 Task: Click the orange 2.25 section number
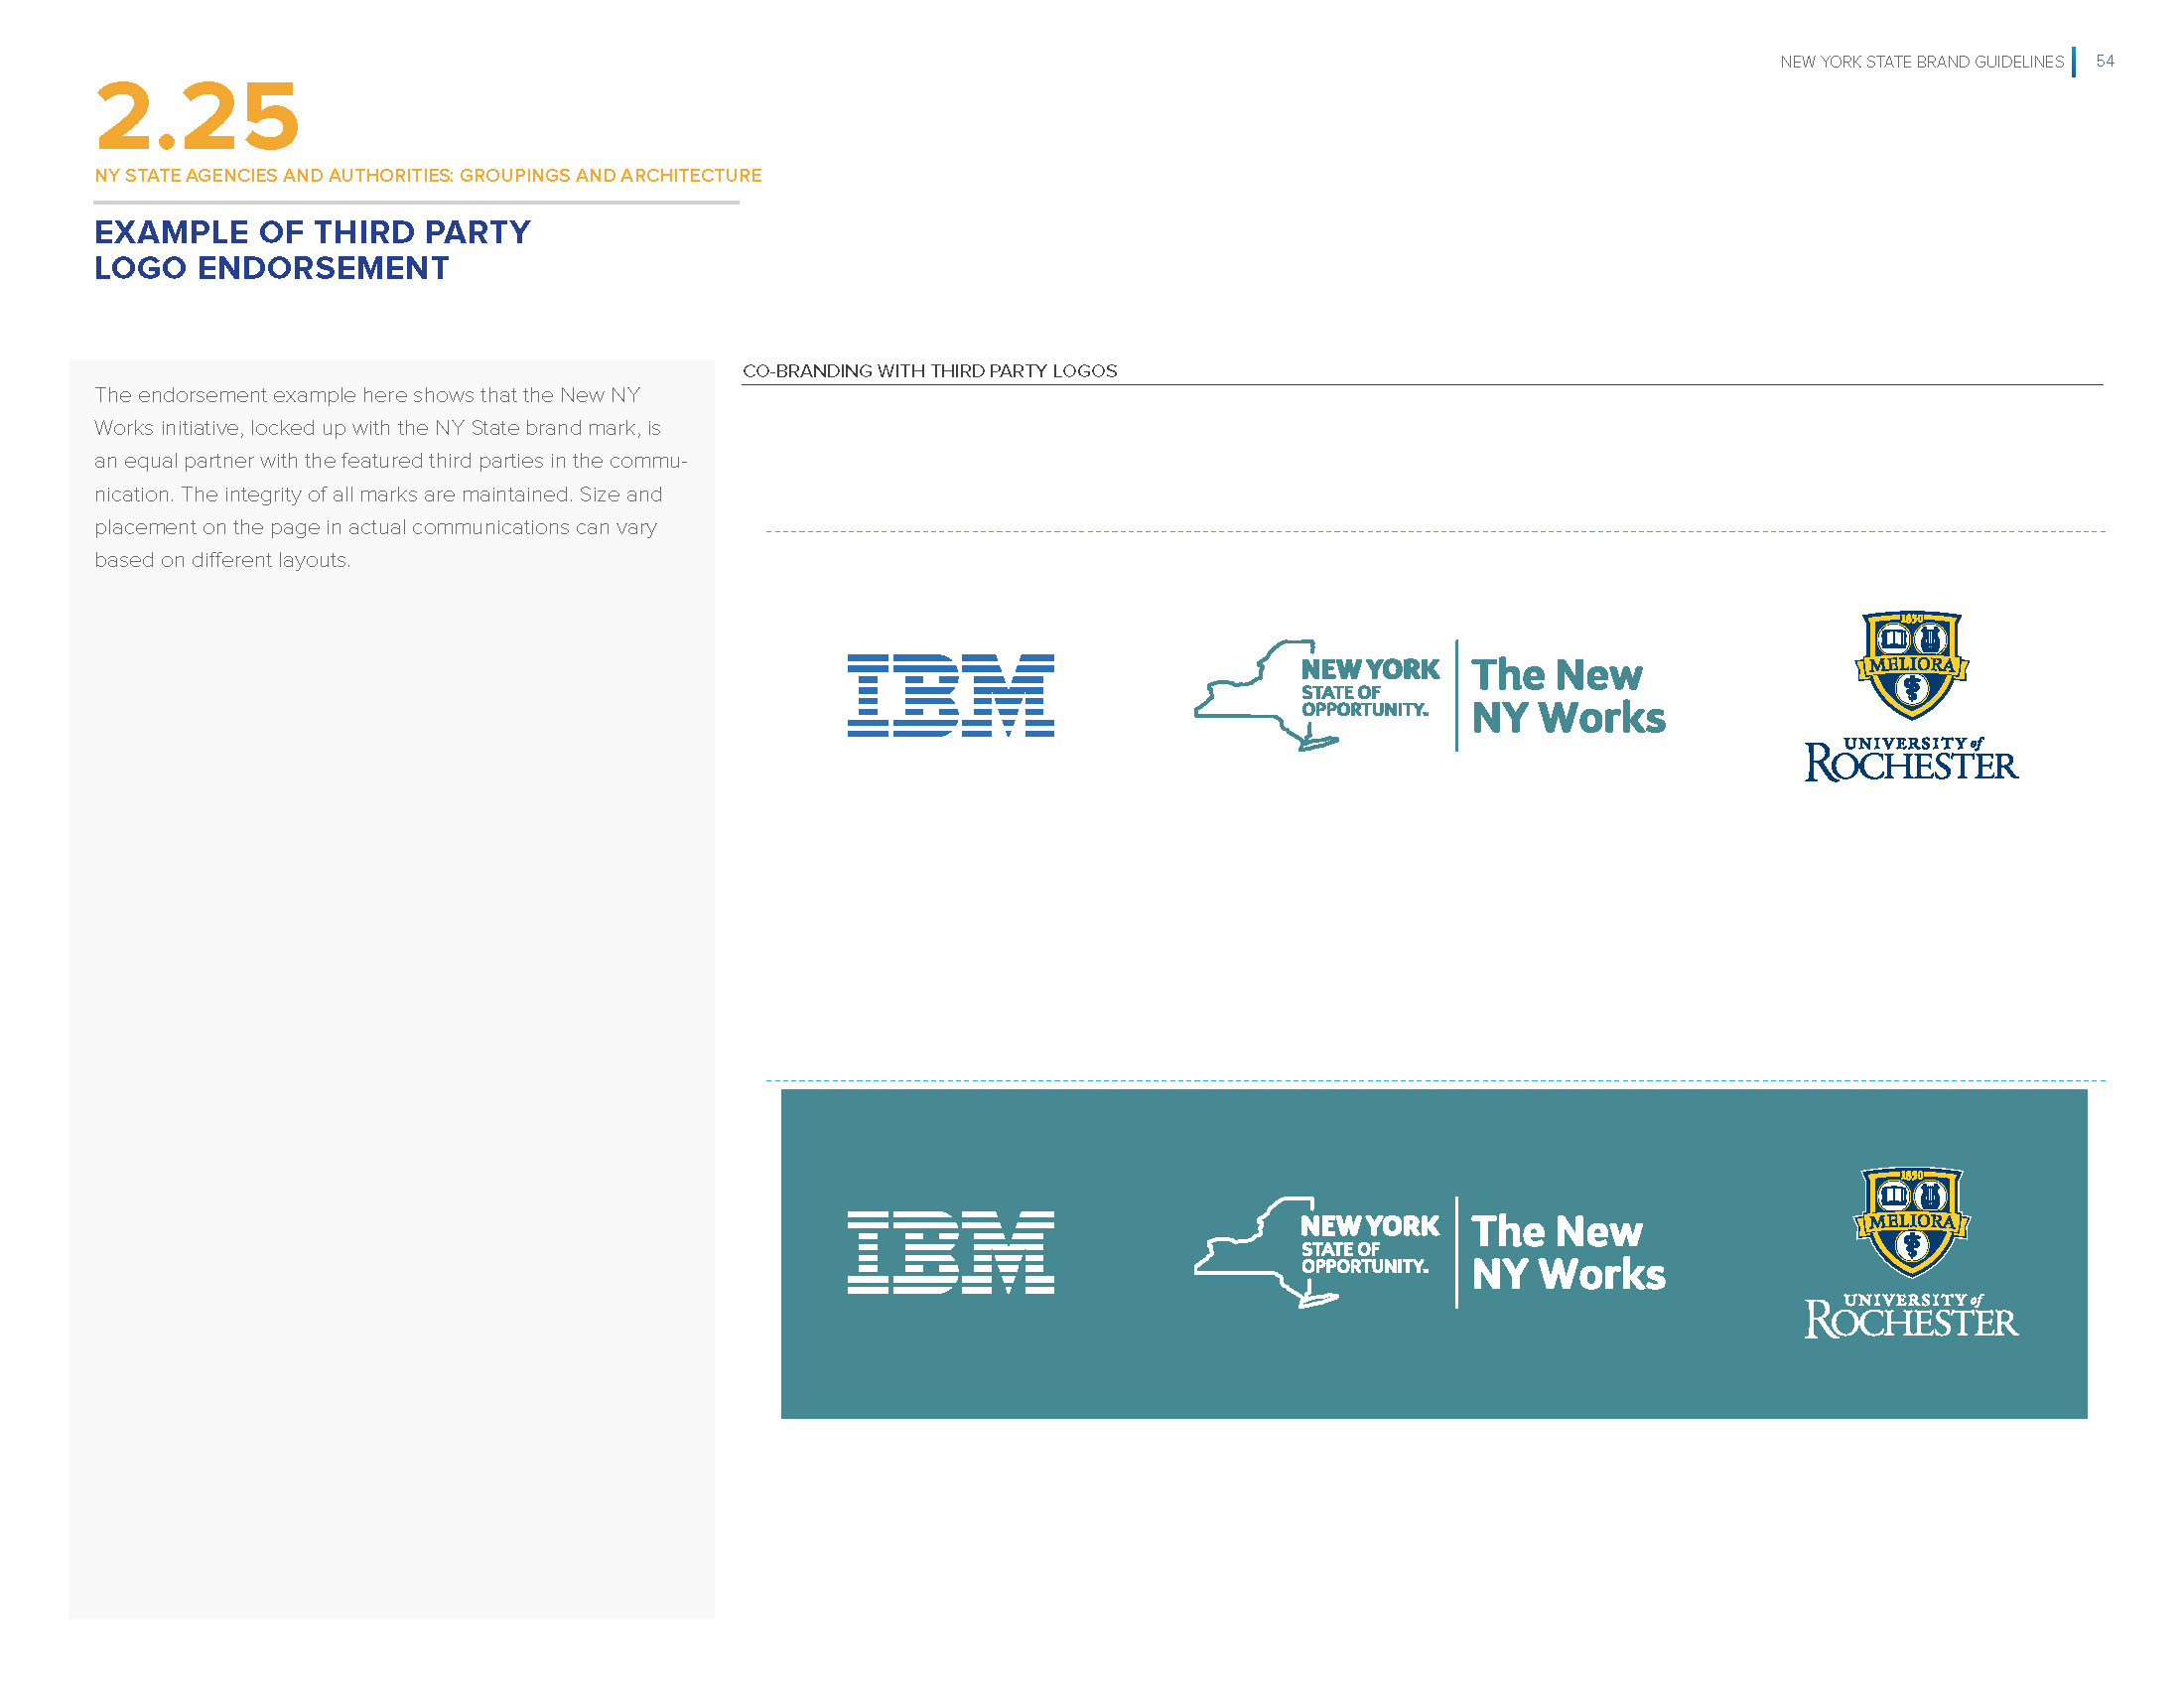pyautogui.click(x=197, y=117)
